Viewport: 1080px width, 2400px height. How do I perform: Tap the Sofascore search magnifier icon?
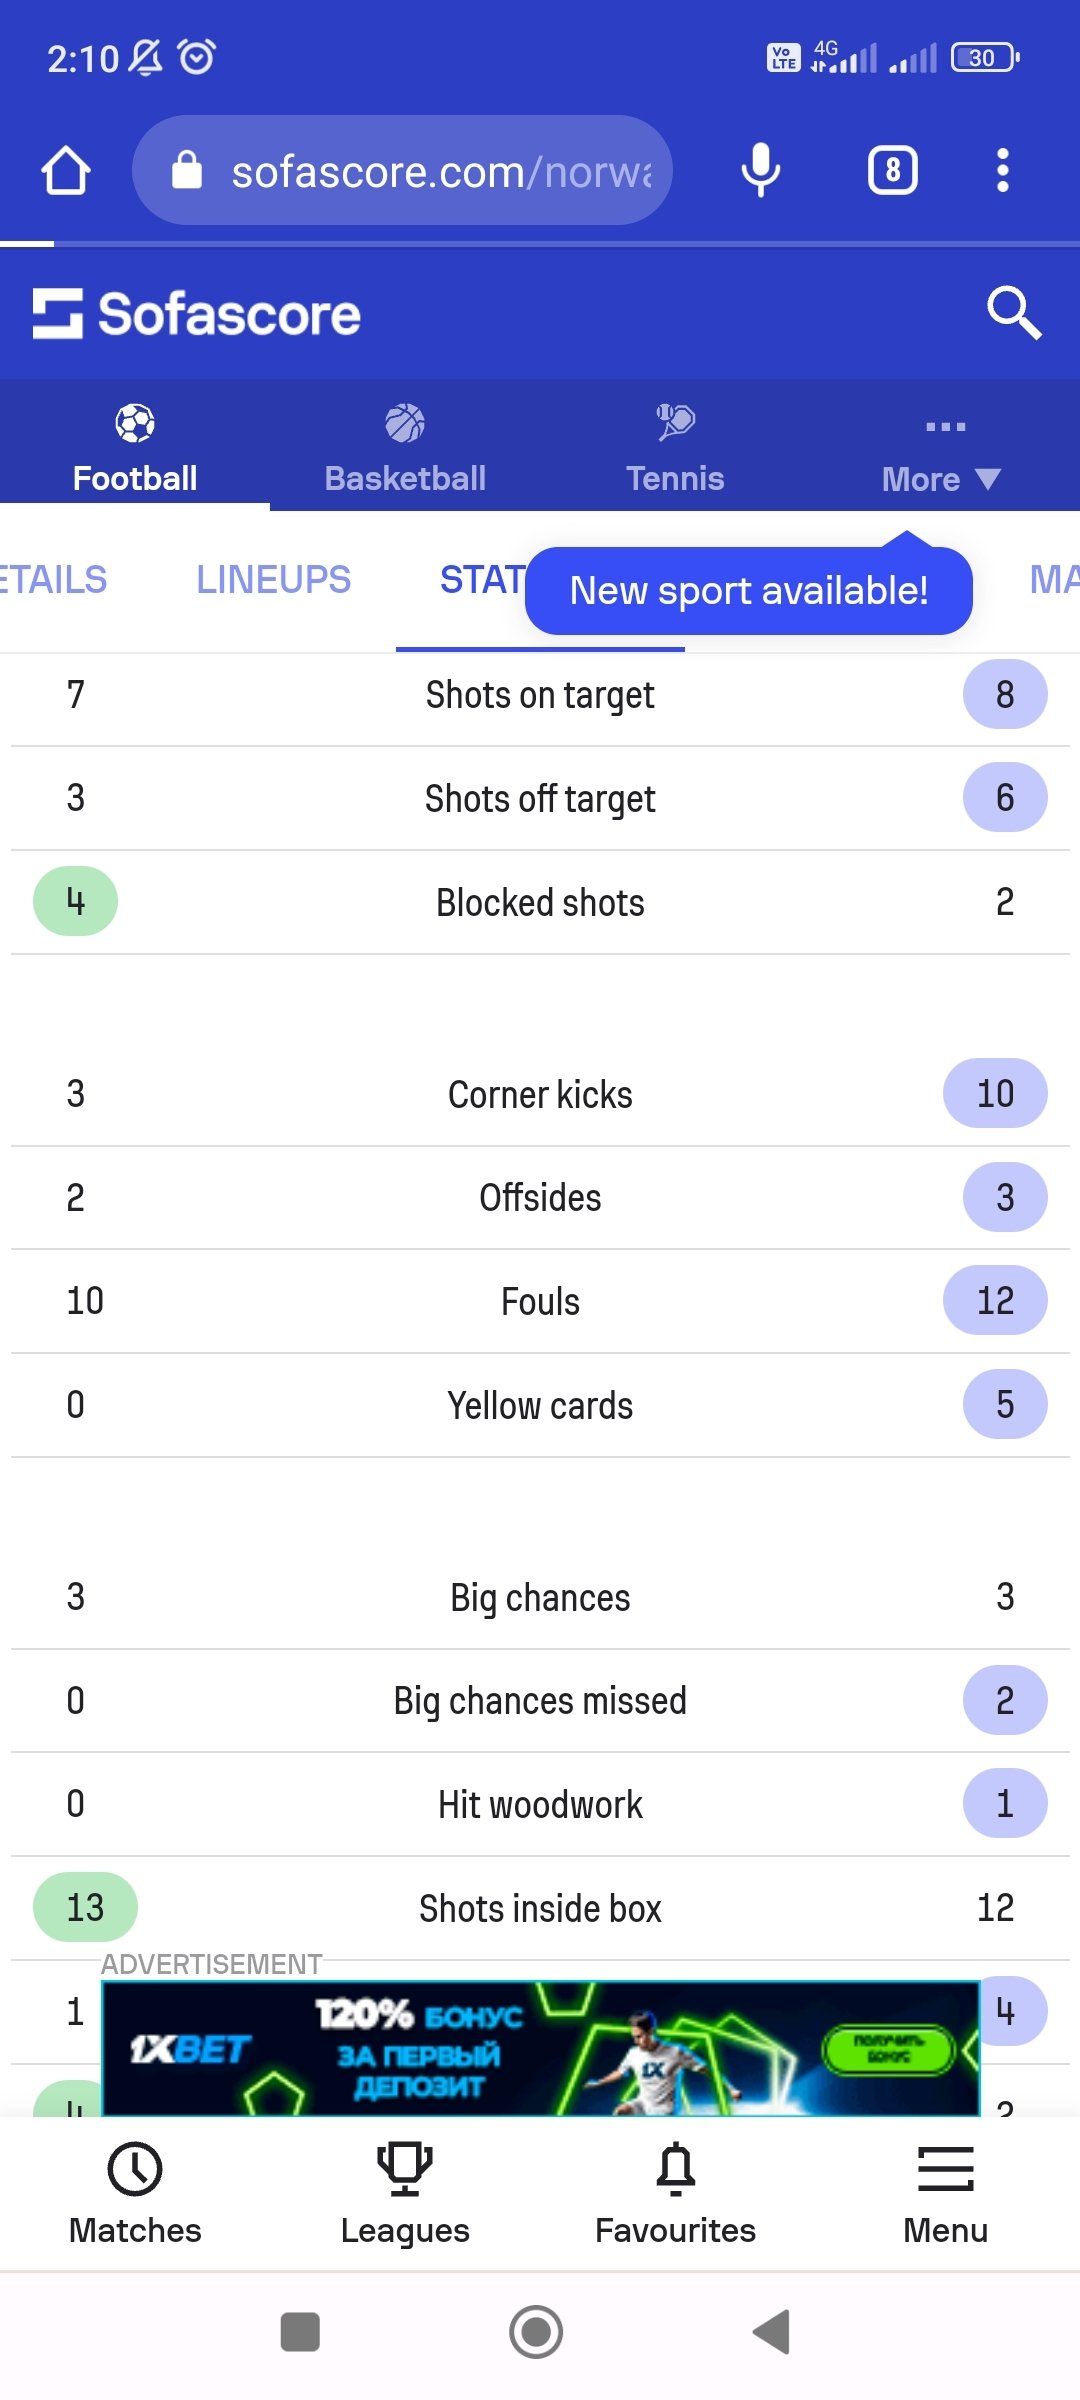coord(1013,313)
